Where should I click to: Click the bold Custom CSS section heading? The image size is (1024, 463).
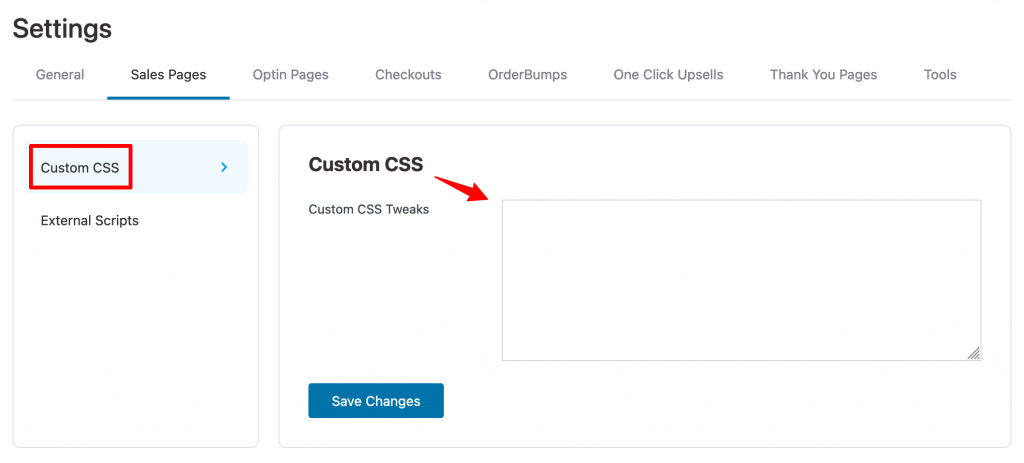point(366,165)
